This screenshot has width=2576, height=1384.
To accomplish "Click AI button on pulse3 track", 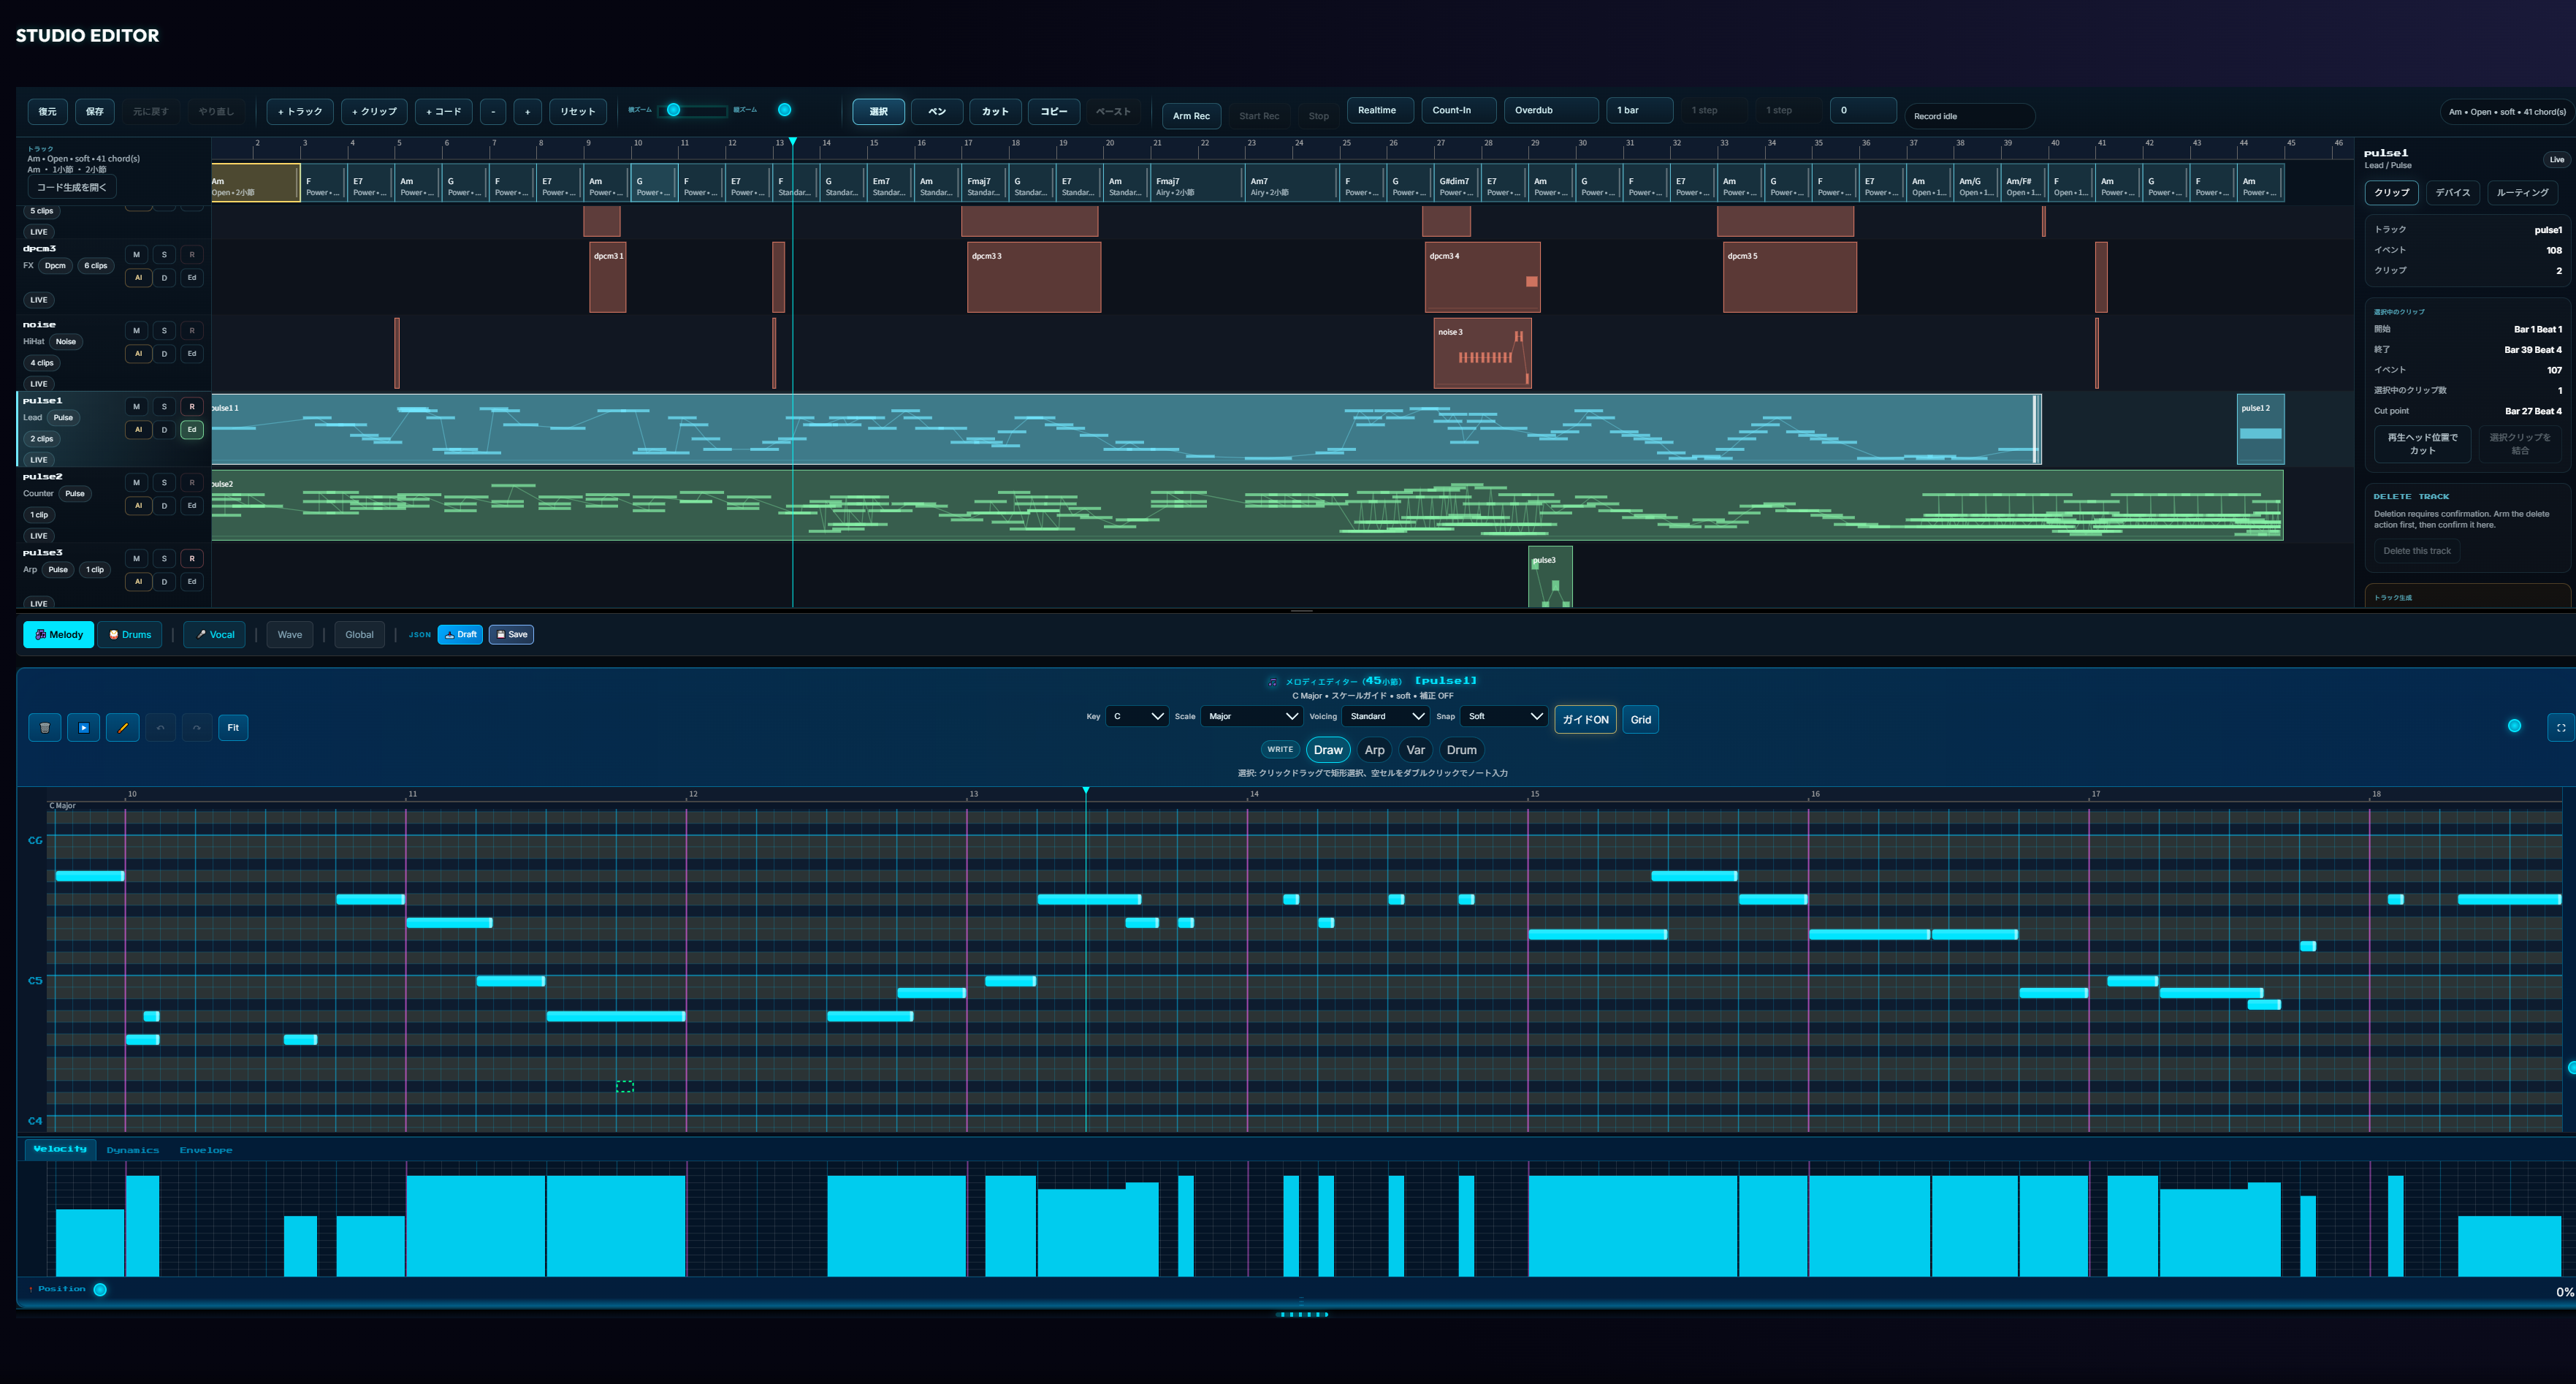I will pyautogui.click(x=138, y=581).
